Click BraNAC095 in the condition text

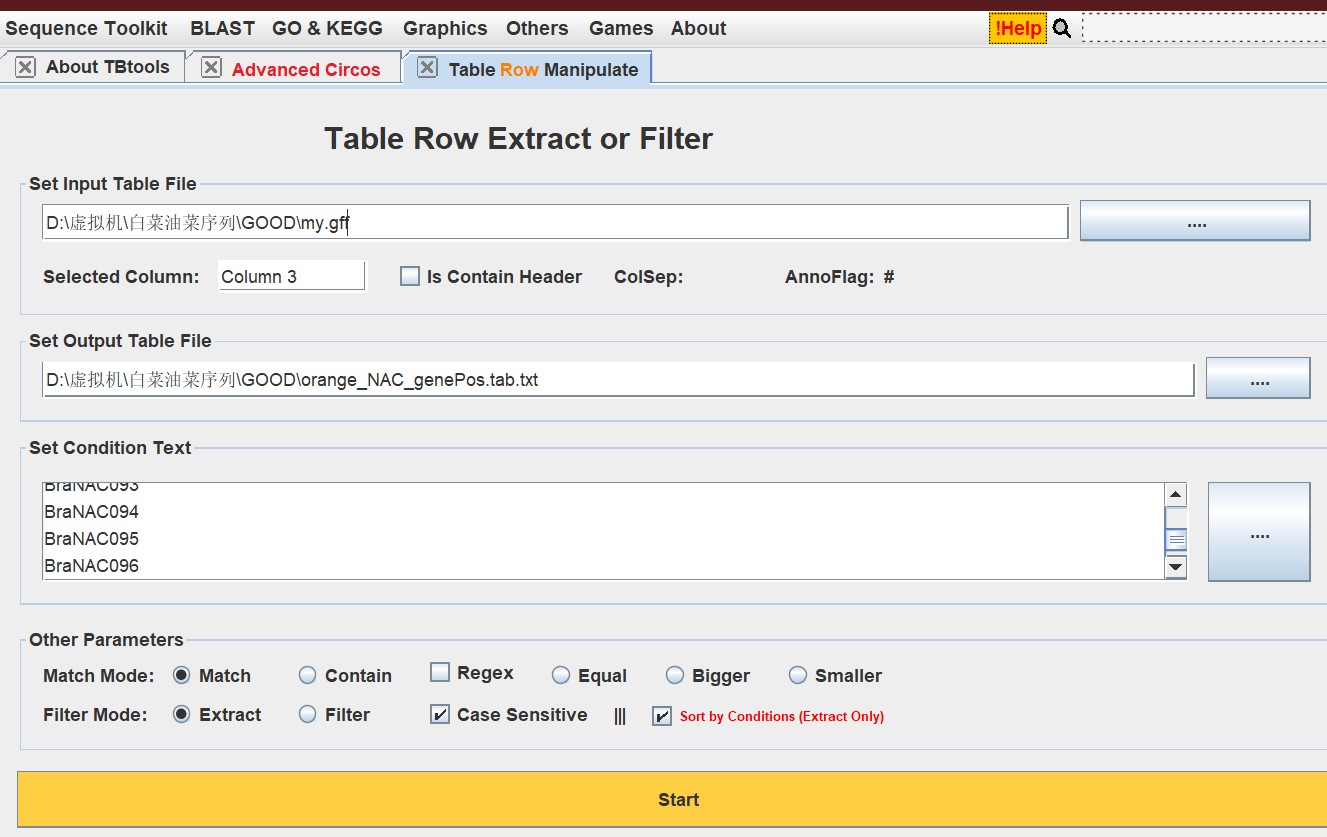pos(92,539)
